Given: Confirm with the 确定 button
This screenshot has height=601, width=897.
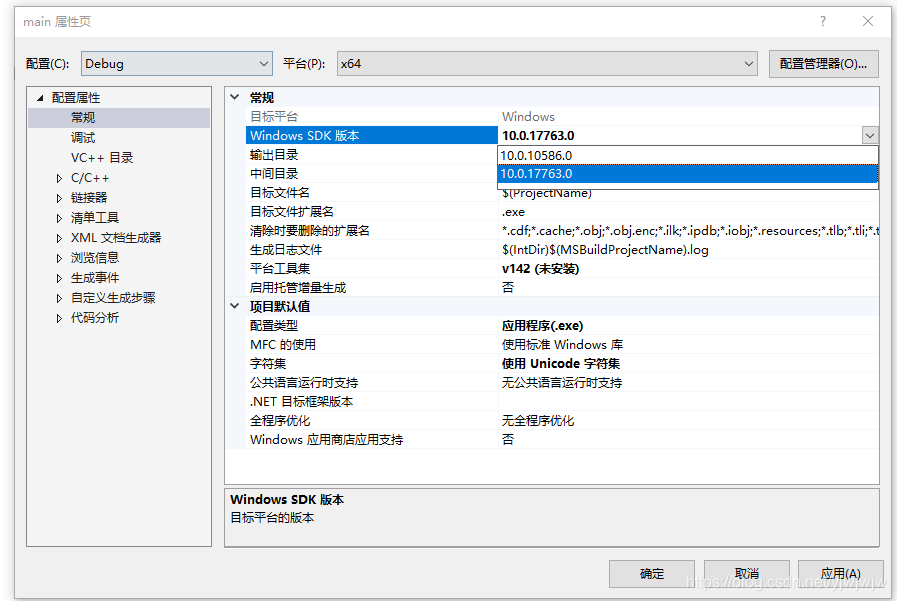Looking at the screenshot, I should click(x=652, y=574).
